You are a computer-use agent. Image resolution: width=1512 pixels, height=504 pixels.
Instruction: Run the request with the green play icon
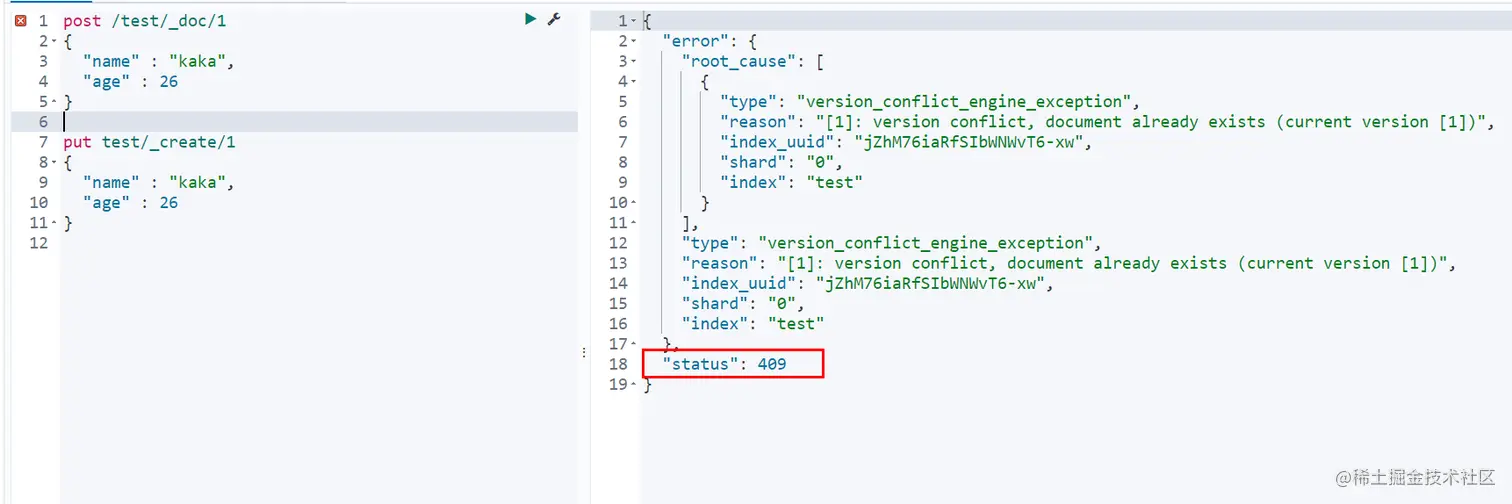(x=531, y=19)
